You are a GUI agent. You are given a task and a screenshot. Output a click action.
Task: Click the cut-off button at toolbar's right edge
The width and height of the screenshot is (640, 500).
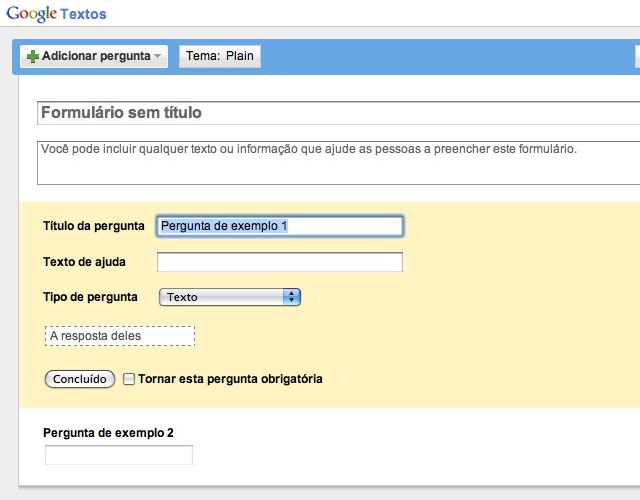pos(637,57)
